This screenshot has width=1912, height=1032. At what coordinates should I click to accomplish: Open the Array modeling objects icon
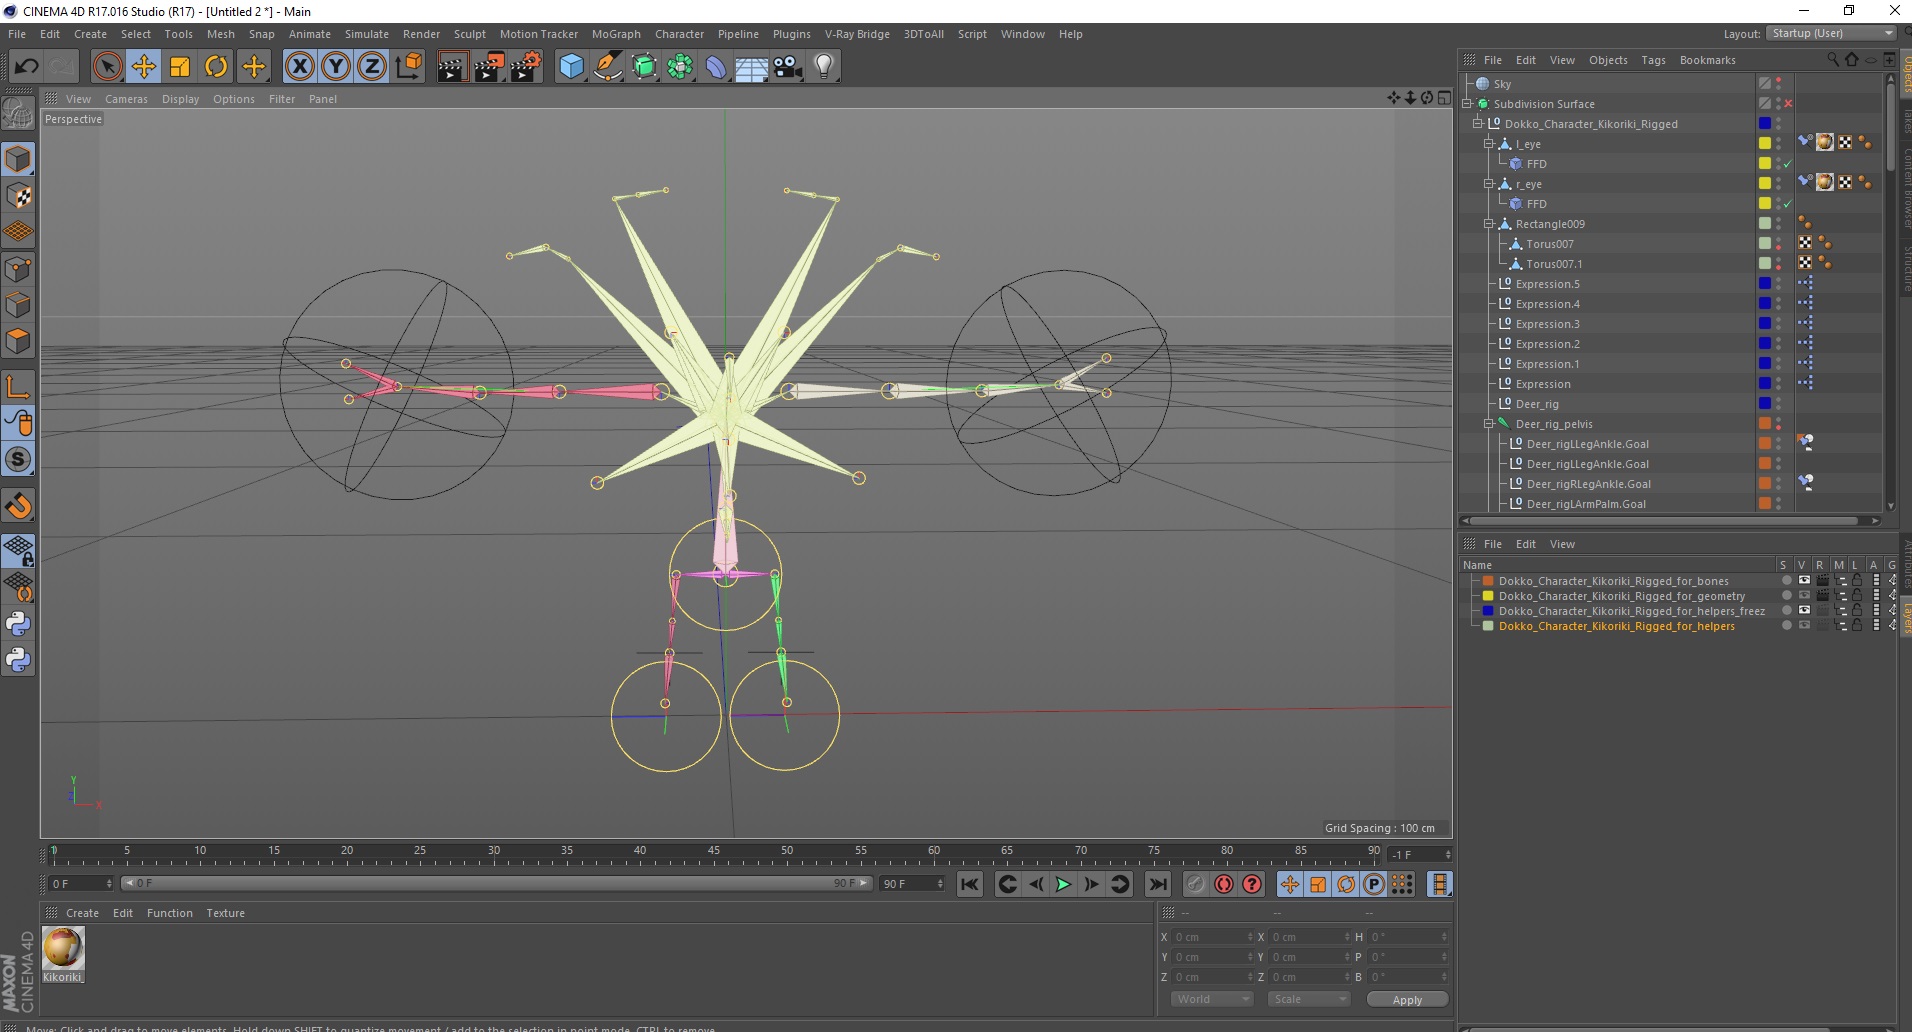(x=680, y=67)
